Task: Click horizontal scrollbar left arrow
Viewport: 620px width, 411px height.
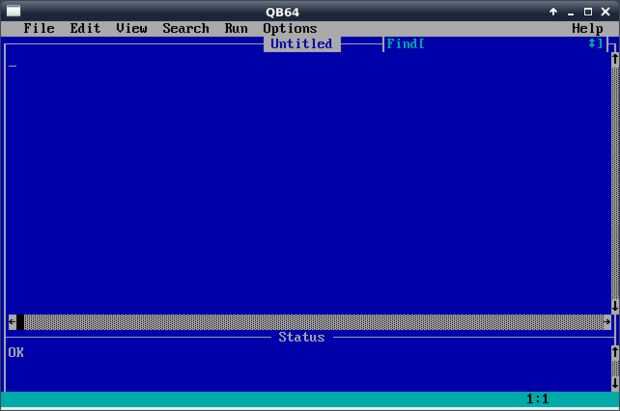Action: click(12, 322)
